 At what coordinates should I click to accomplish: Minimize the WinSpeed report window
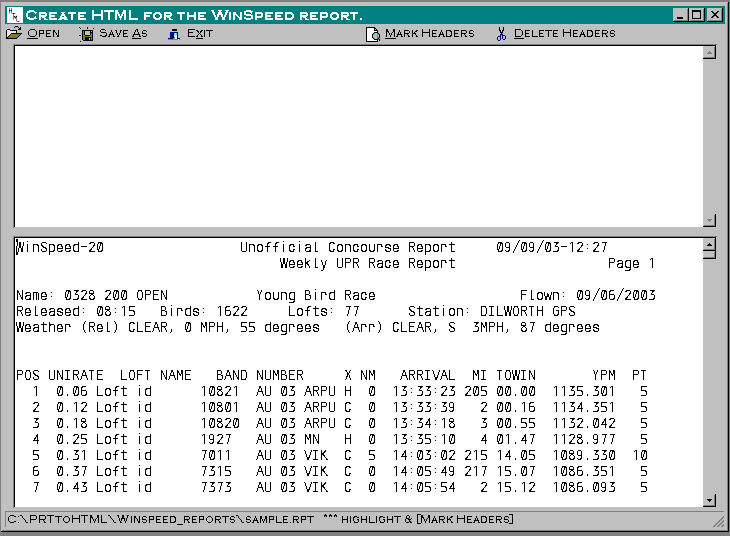pyautogui.click(x=680, y=15)
